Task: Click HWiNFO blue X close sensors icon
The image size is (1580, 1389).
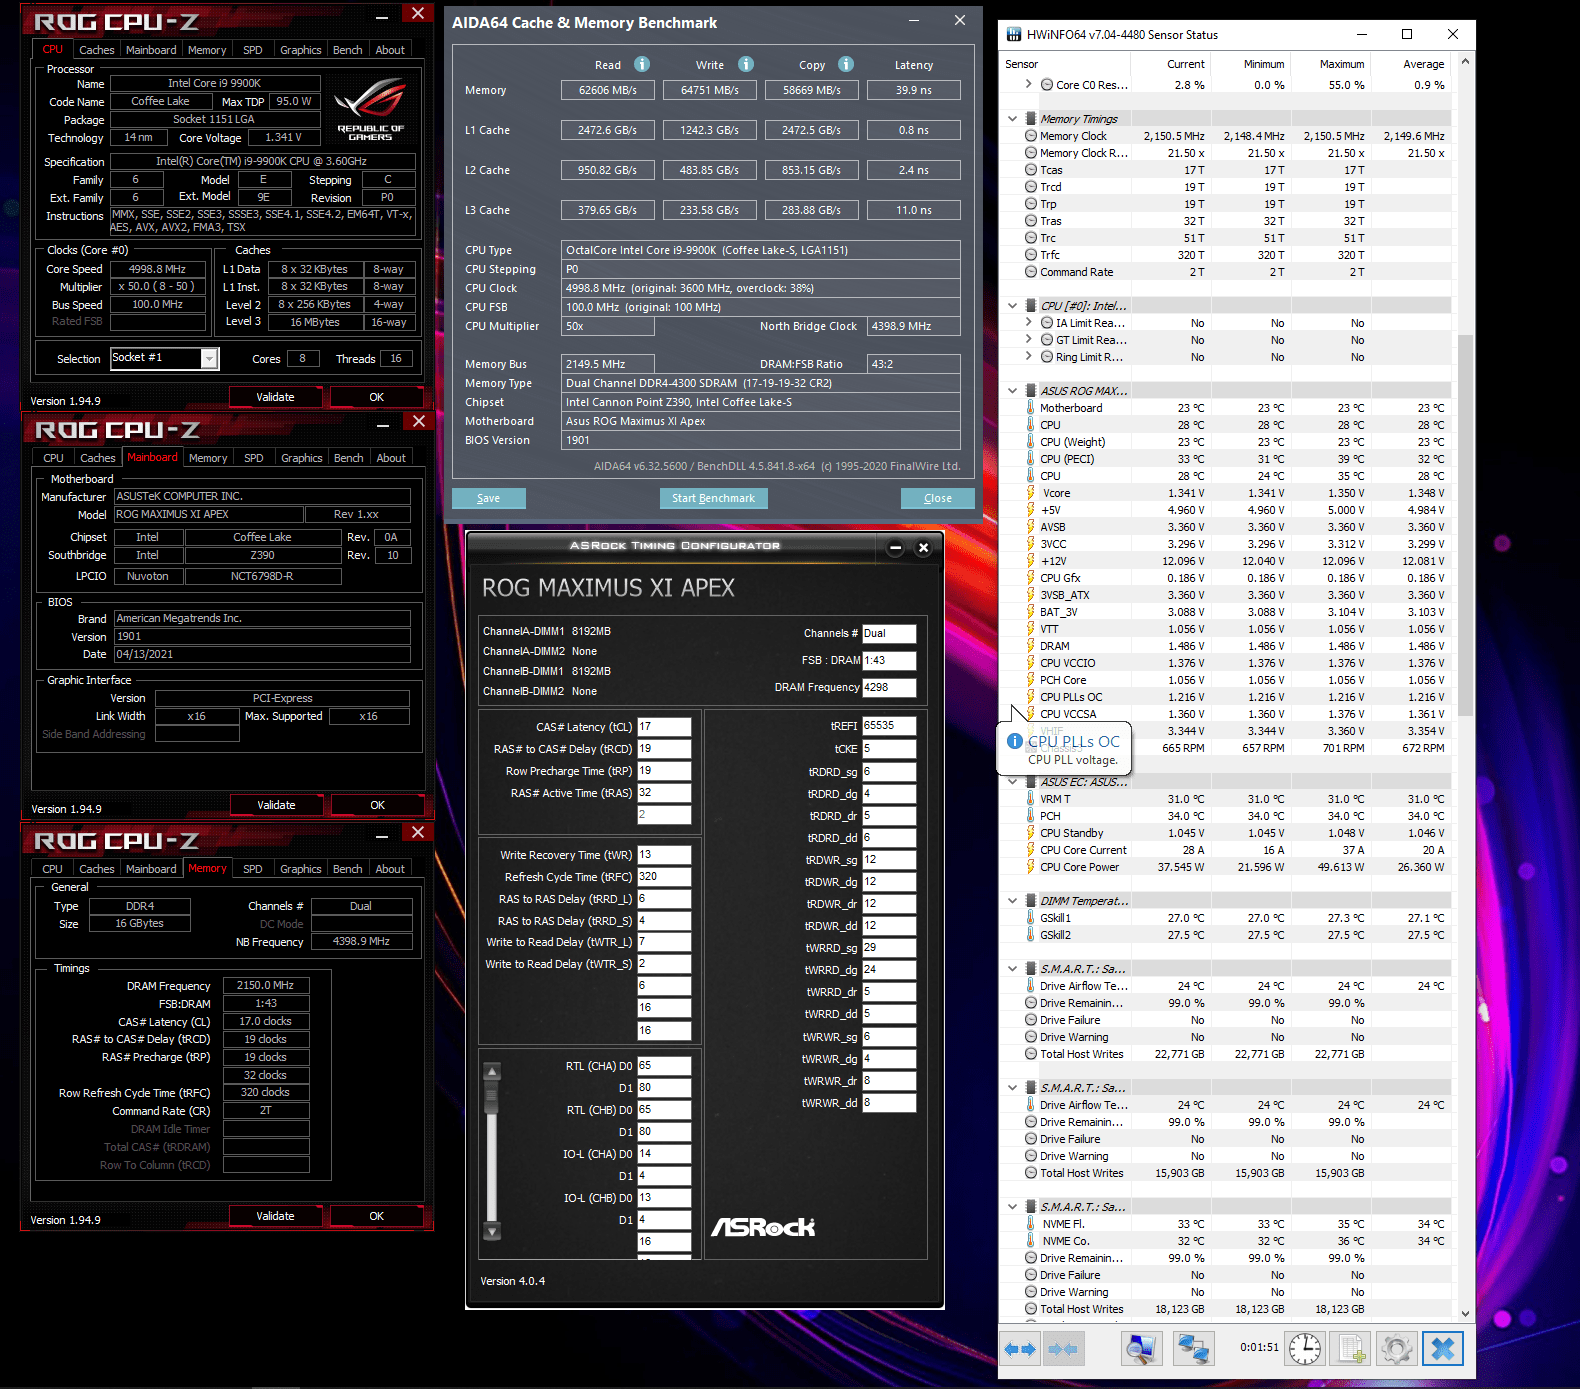Action: 1443,1349
